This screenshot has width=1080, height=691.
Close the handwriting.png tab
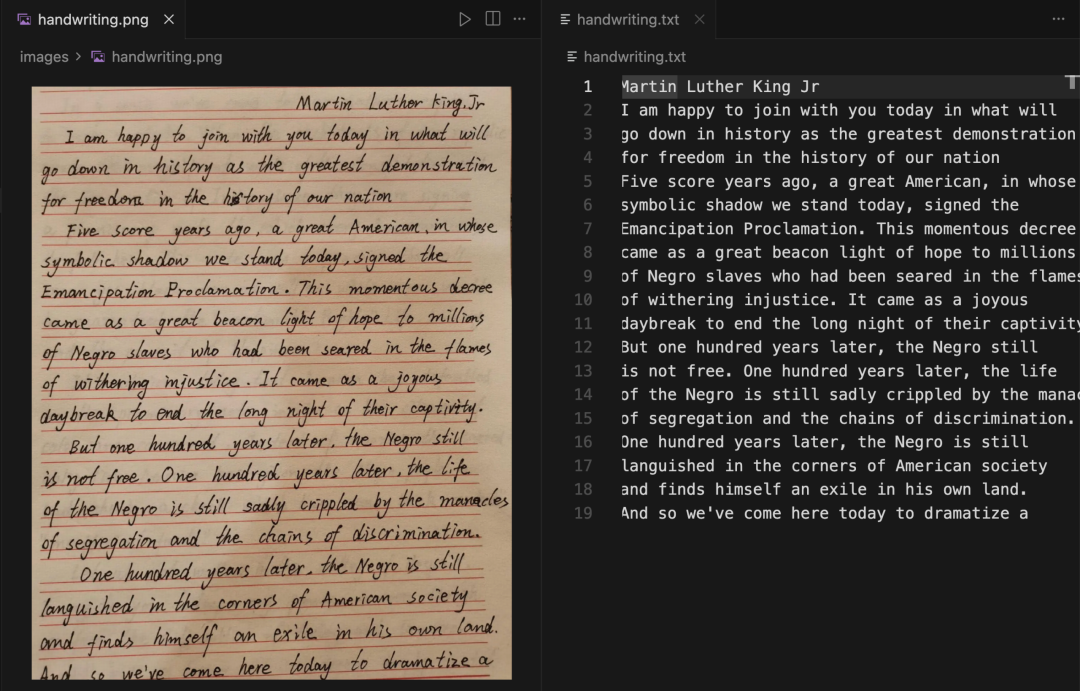click(169, 19)
